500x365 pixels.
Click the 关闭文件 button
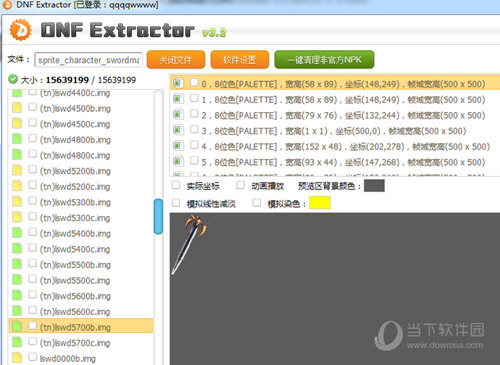click(176, 60)
